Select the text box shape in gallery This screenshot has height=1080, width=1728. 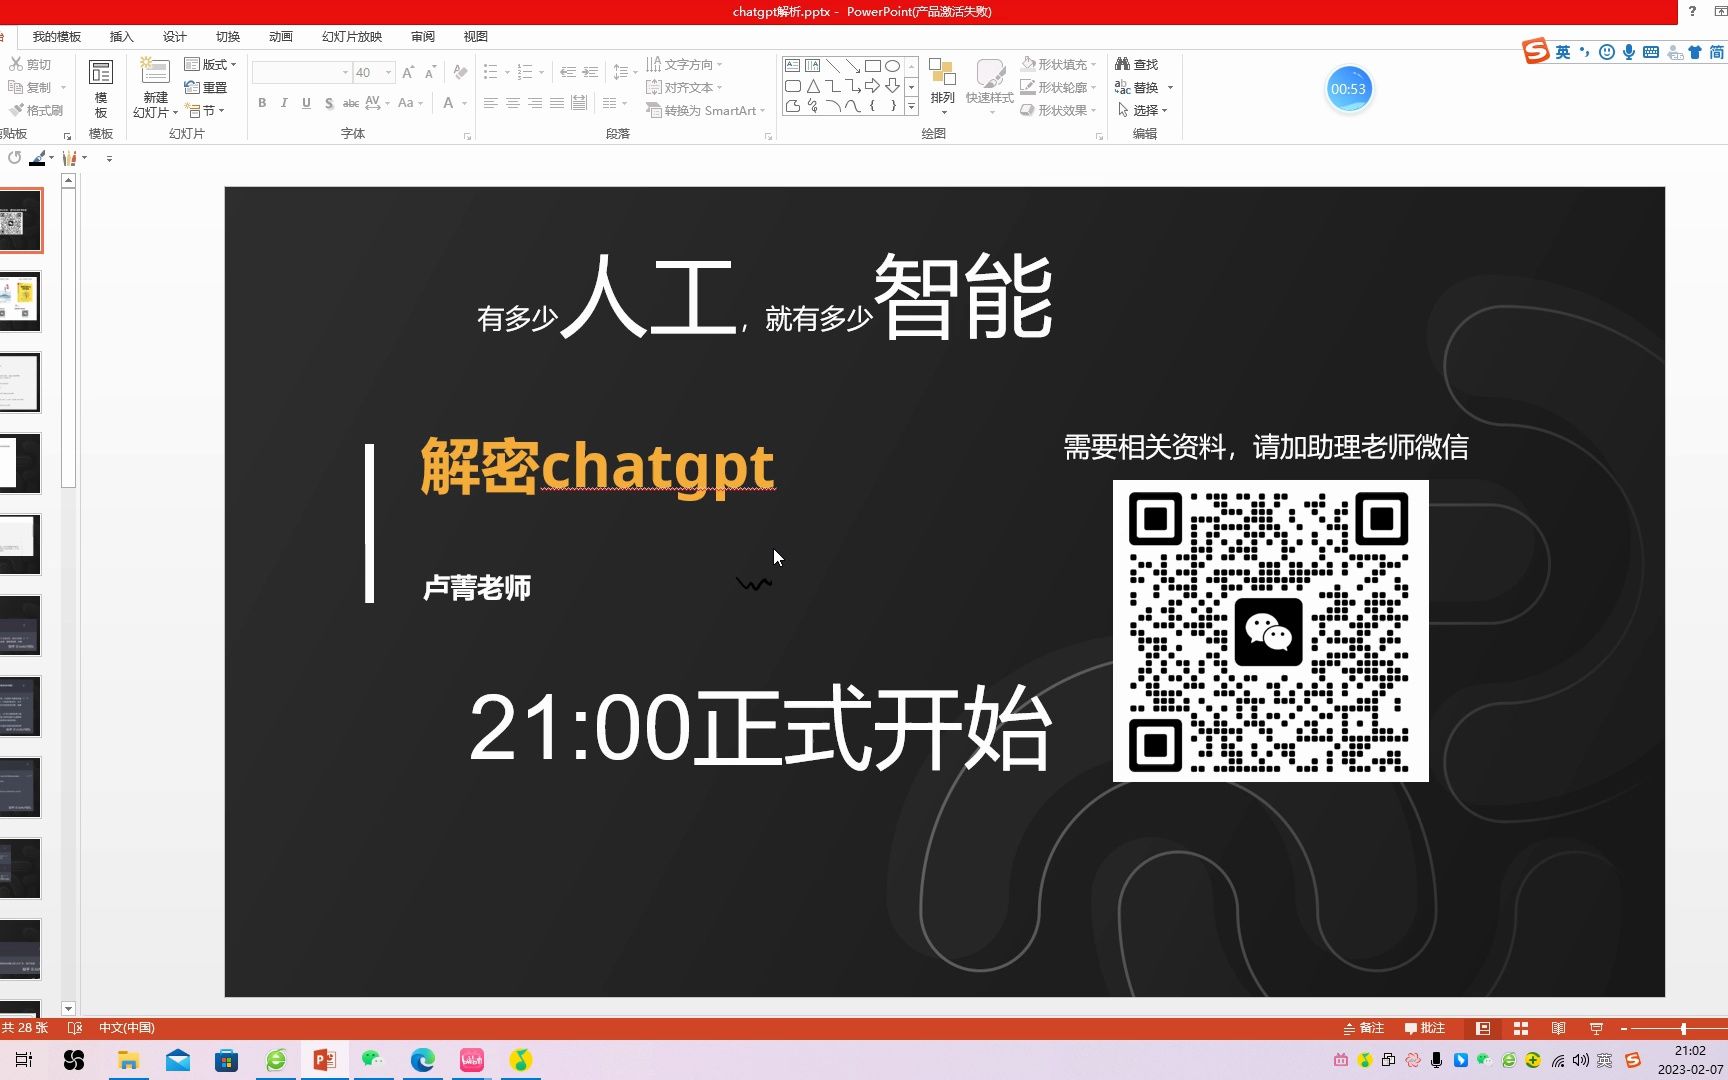point(792,66)
